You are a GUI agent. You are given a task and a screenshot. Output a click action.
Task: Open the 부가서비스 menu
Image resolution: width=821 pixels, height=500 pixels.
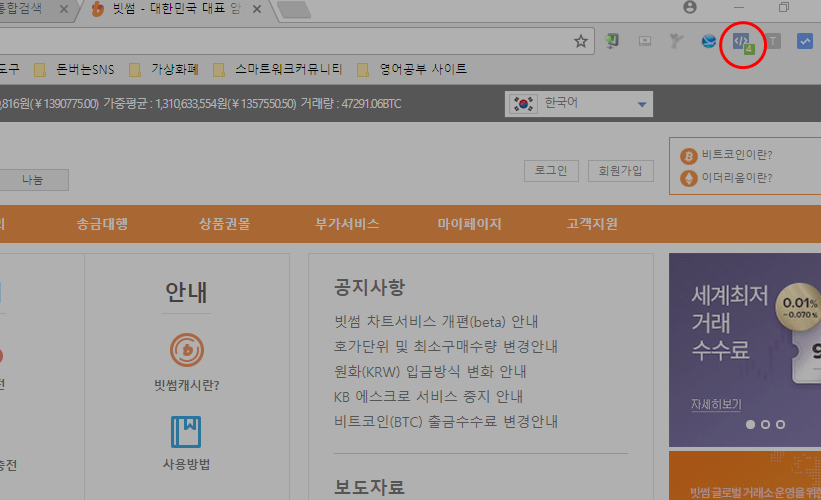[x=347, y=224]
